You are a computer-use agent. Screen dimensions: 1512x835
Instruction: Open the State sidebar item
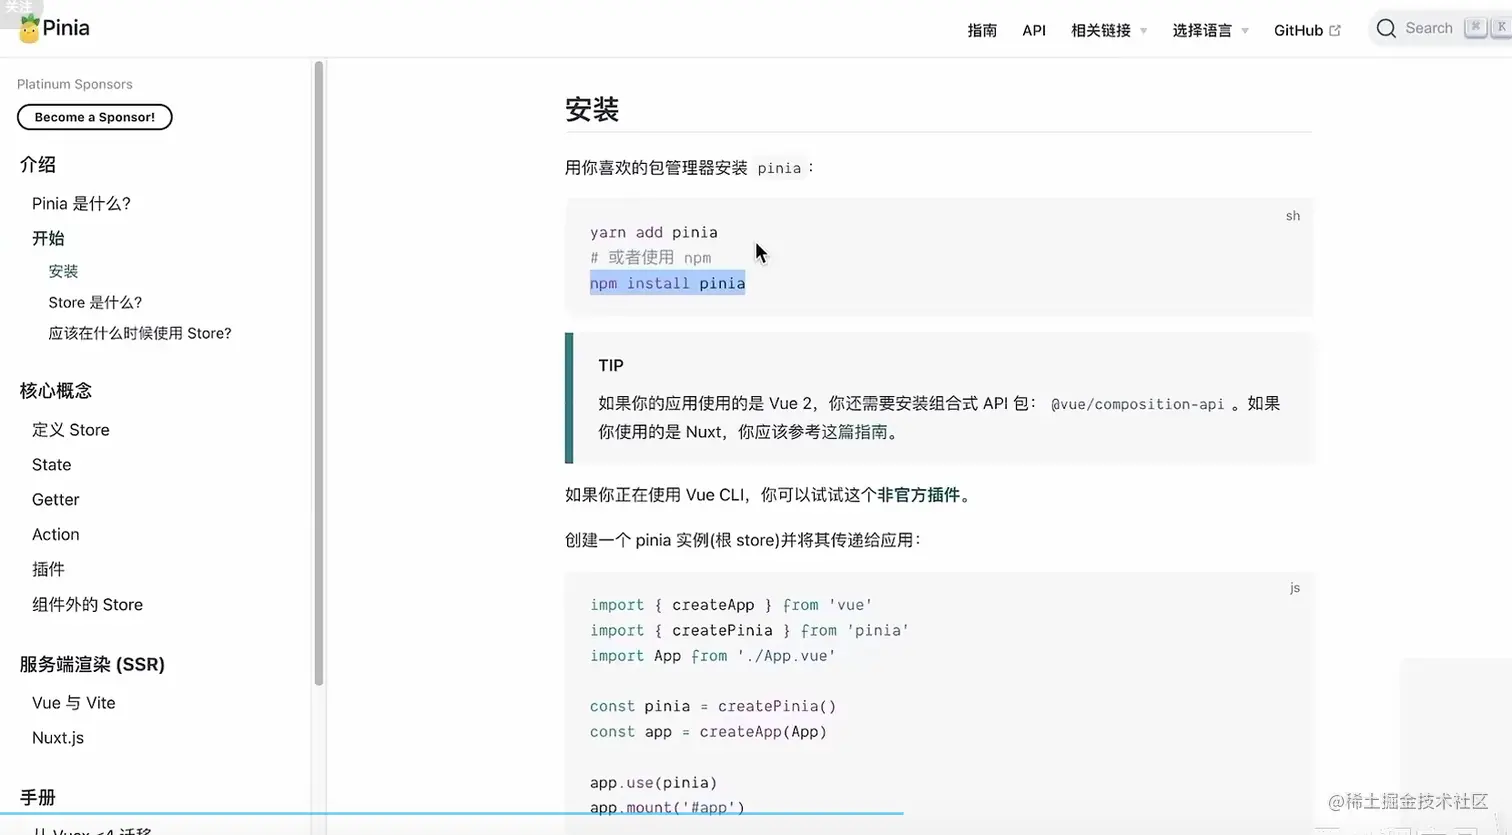click(52, 464)
